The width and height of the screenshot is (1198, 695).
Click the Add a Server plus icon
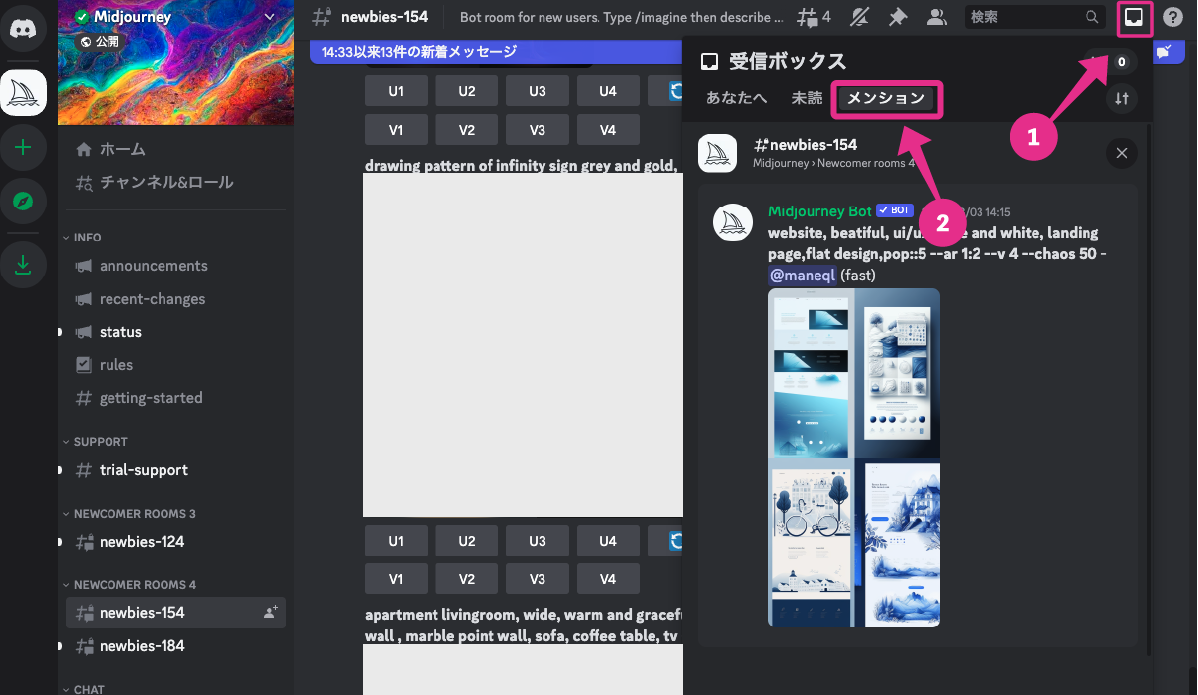click(x=23, y=147)
